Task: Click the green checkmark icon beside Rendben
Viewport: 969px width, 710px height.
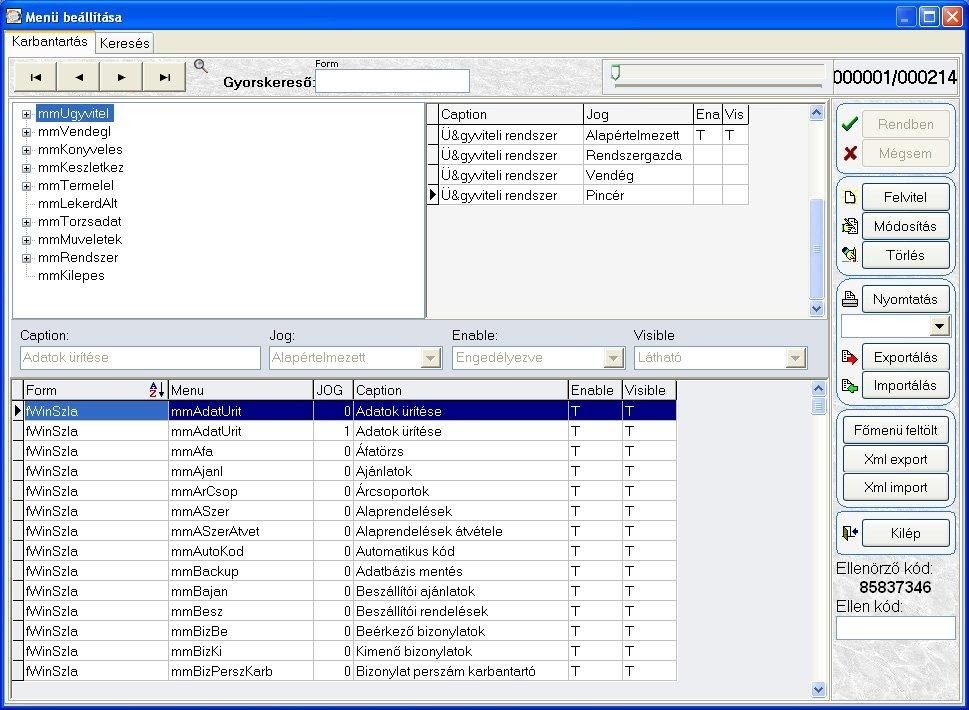Action: coord(850,124)
